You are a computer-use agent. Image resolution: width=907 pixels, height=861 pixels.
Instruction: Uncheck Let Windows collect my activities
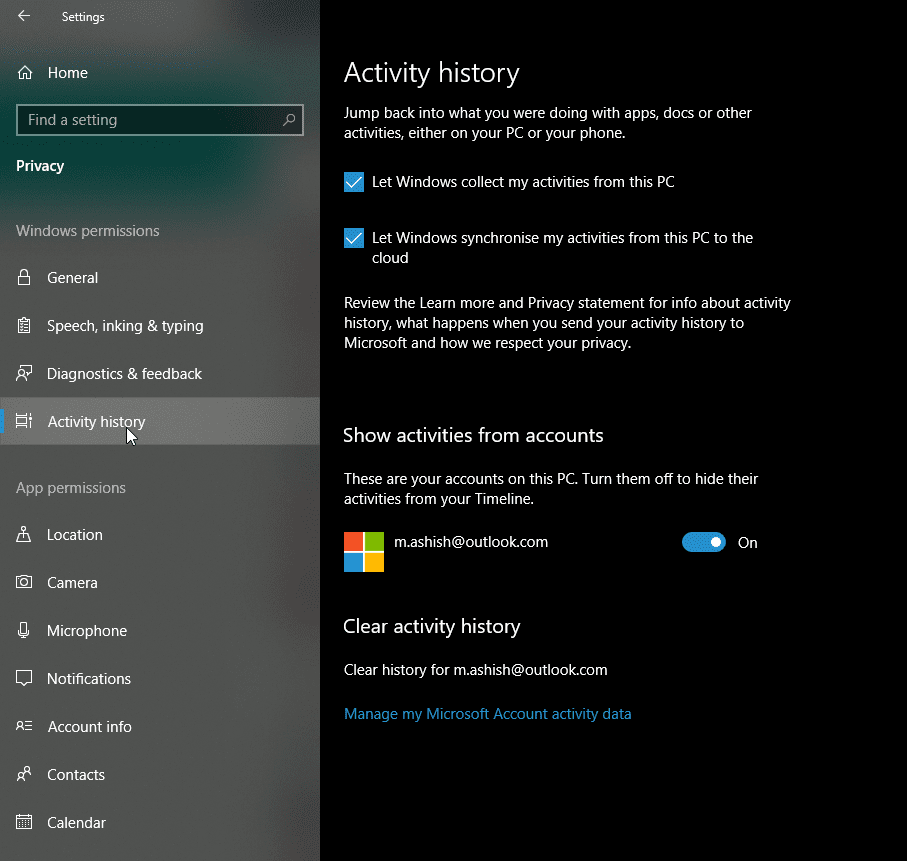pyautogui.click(x=354, y=182)
